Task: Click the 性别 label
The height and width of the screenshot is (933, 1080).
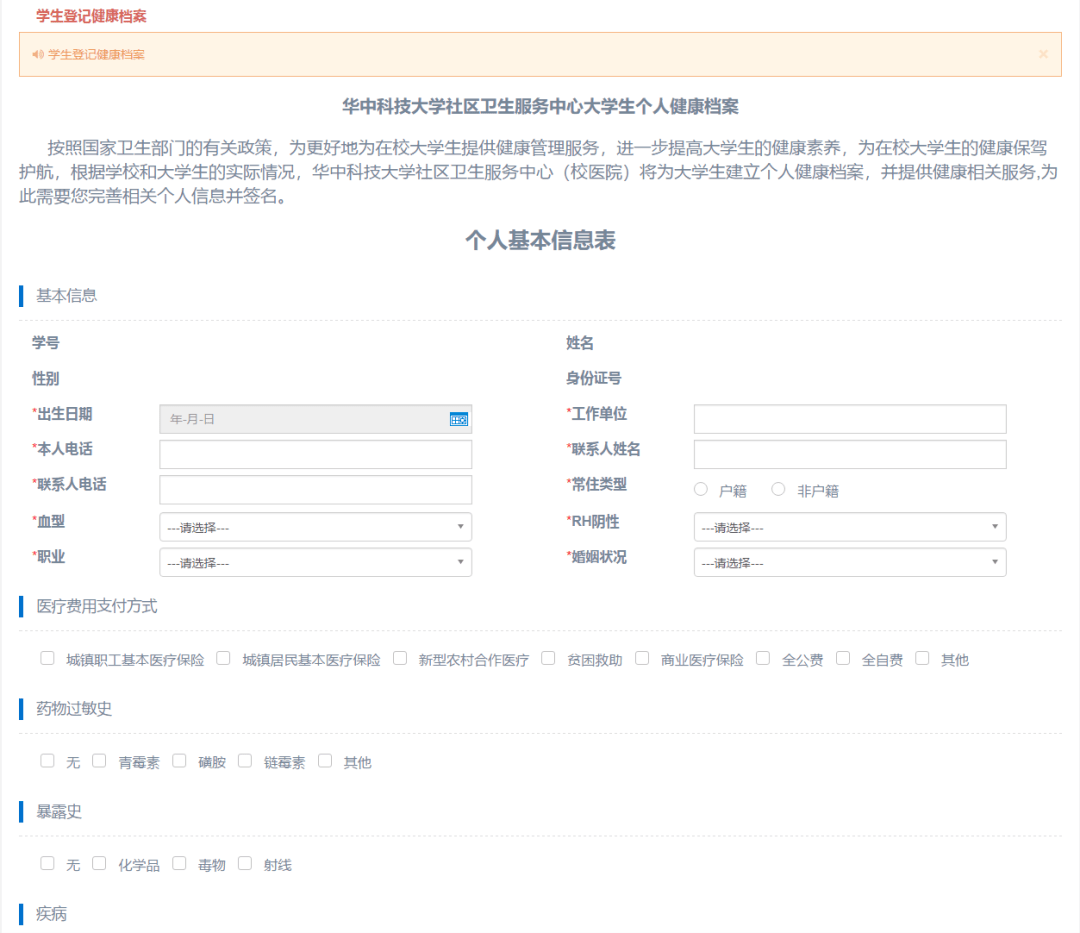Action: (45, 378)
